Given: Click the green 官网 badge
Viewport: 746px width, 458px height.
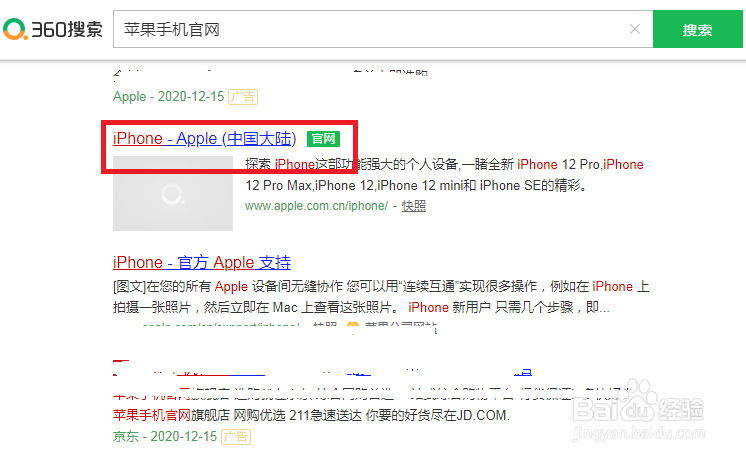Looking at the screenshot, I should [x=324, y=139].
